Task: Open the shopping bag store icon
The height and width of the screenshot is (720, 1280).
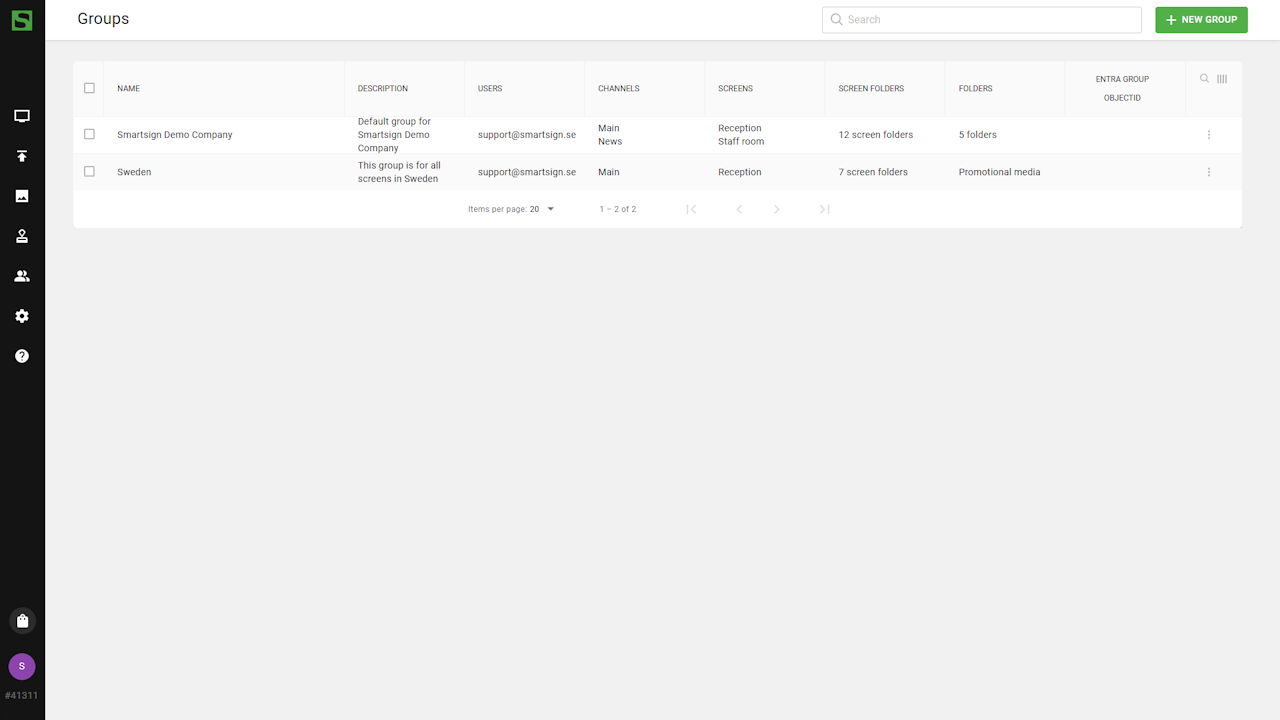Action: coord(22,621)
